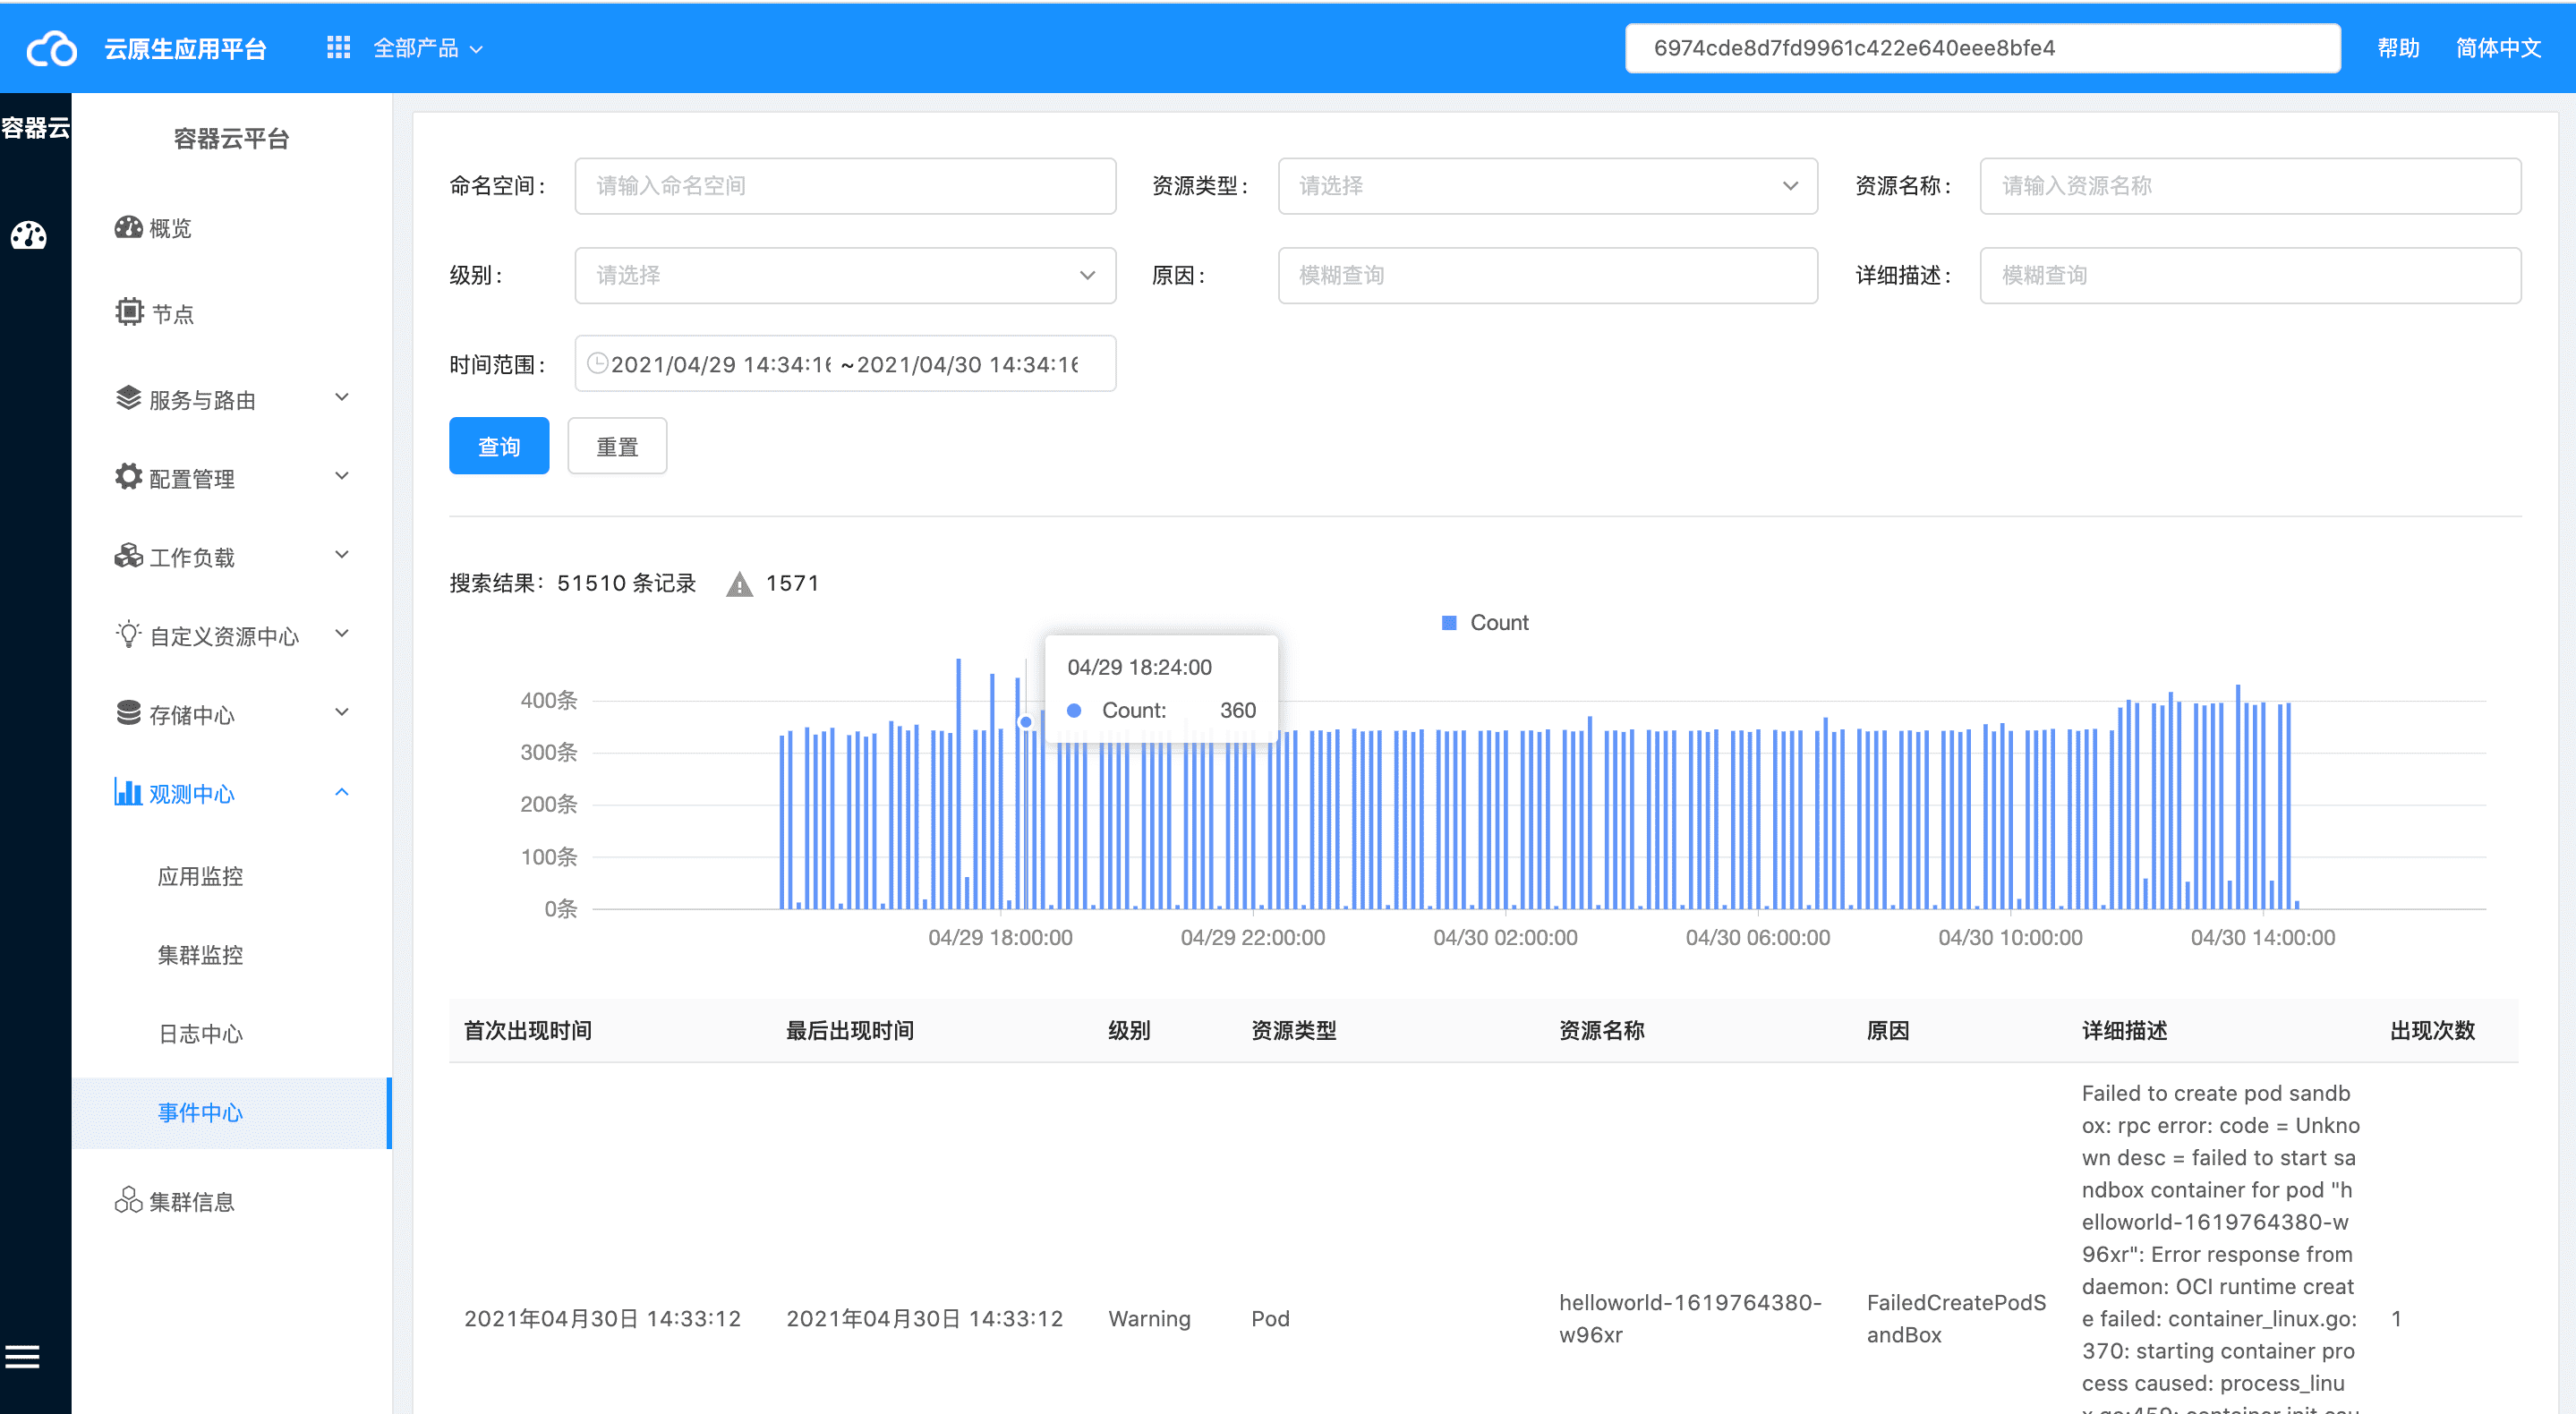Click the 级别 column header

[x=1129, y=1030]
